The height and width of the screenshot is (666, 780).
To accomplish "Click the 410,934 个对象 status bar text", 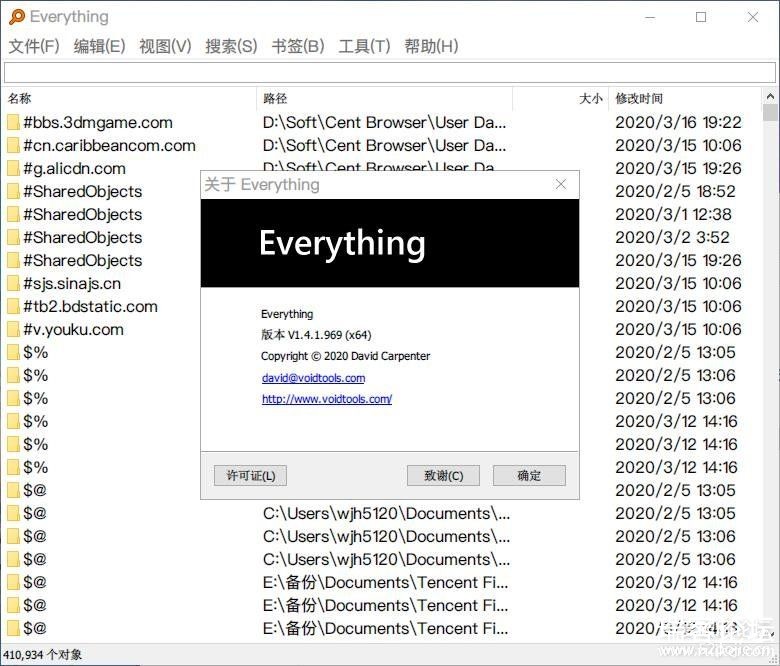I will [43, 655].
